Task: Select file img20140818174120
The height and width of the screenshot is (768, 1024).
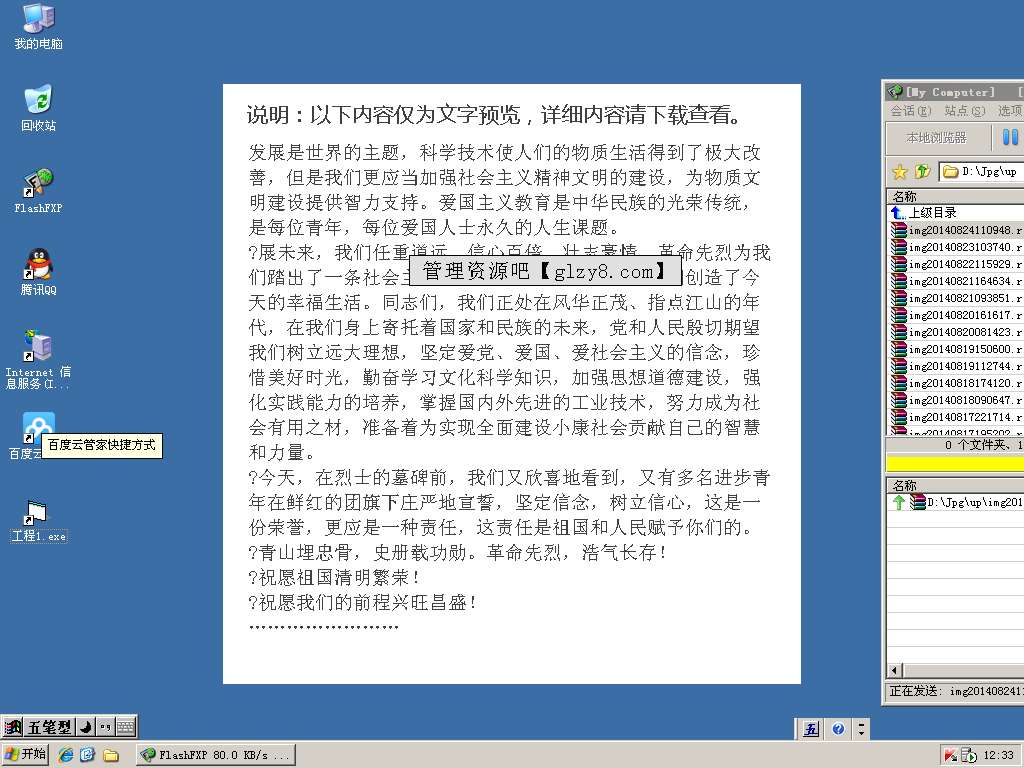Action: pos(956,383)
